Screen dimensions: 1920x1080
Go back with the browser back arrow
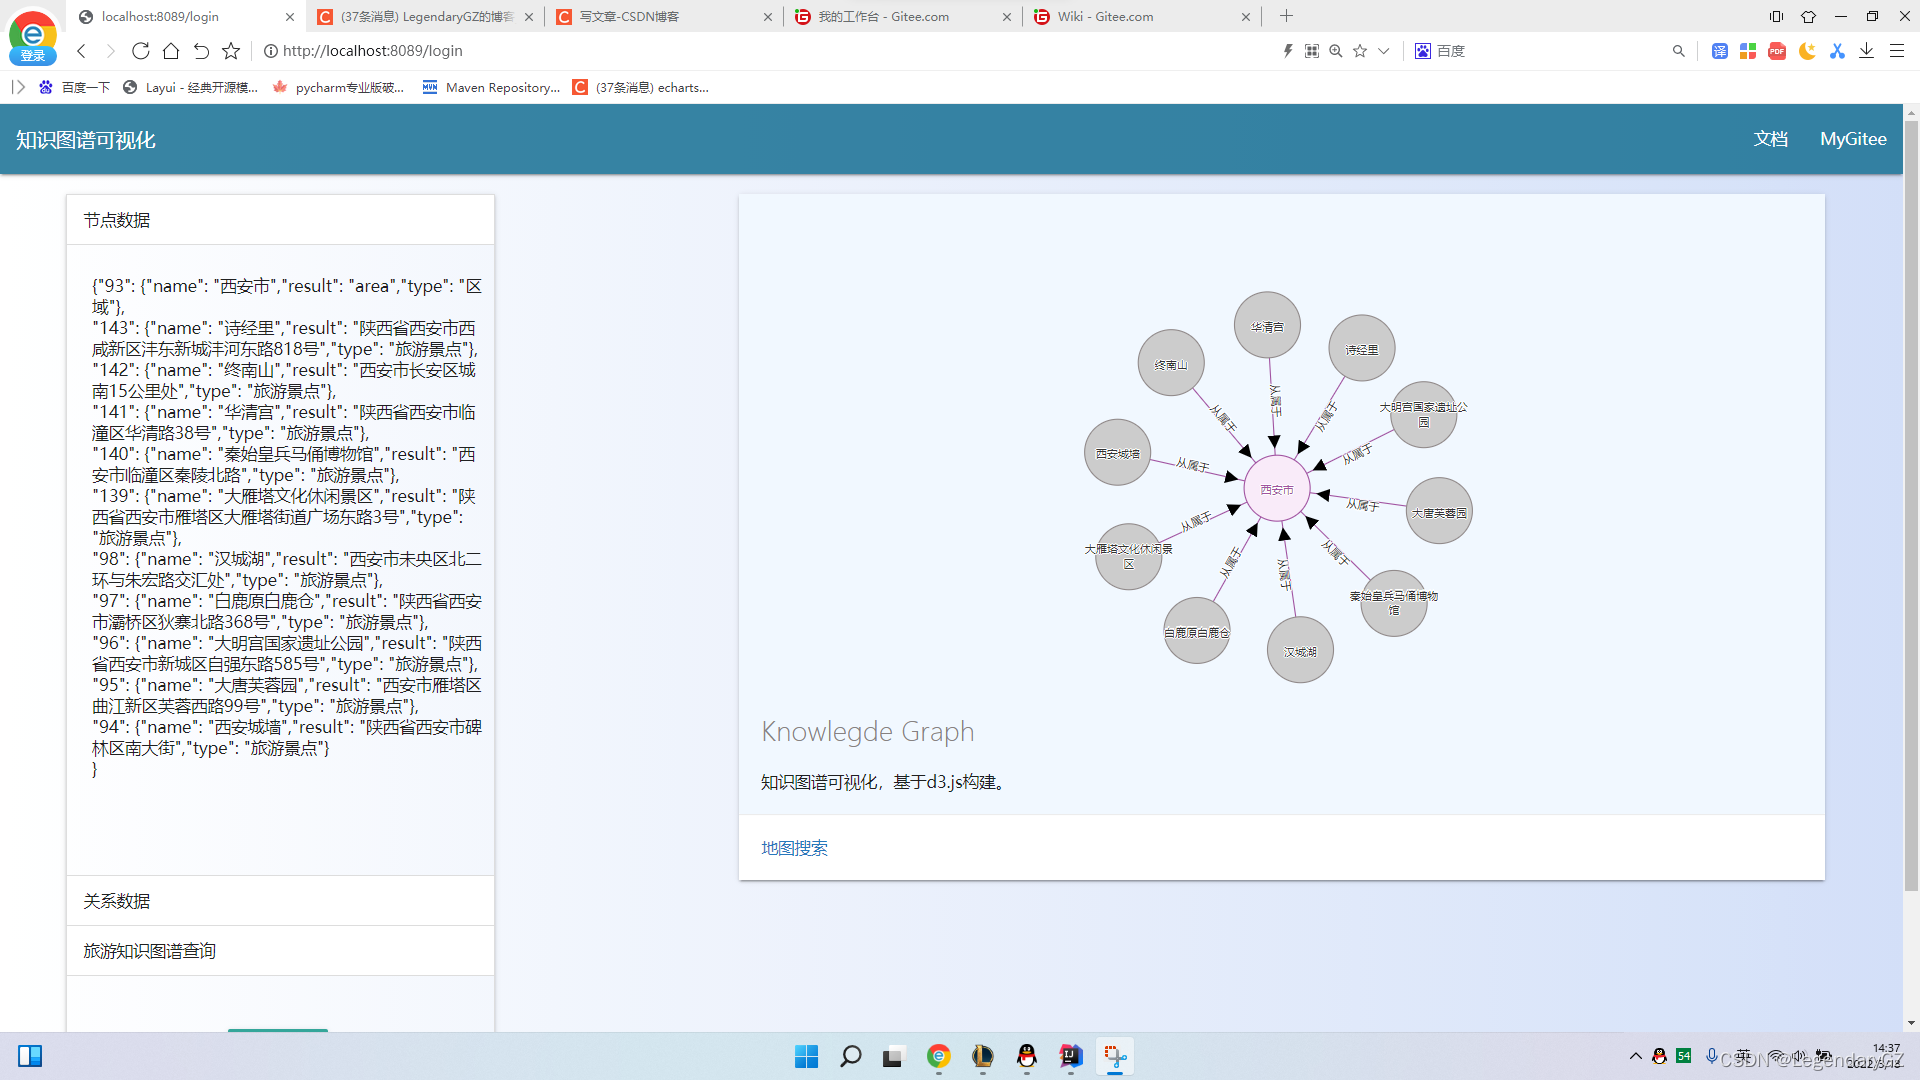(82, 51)
